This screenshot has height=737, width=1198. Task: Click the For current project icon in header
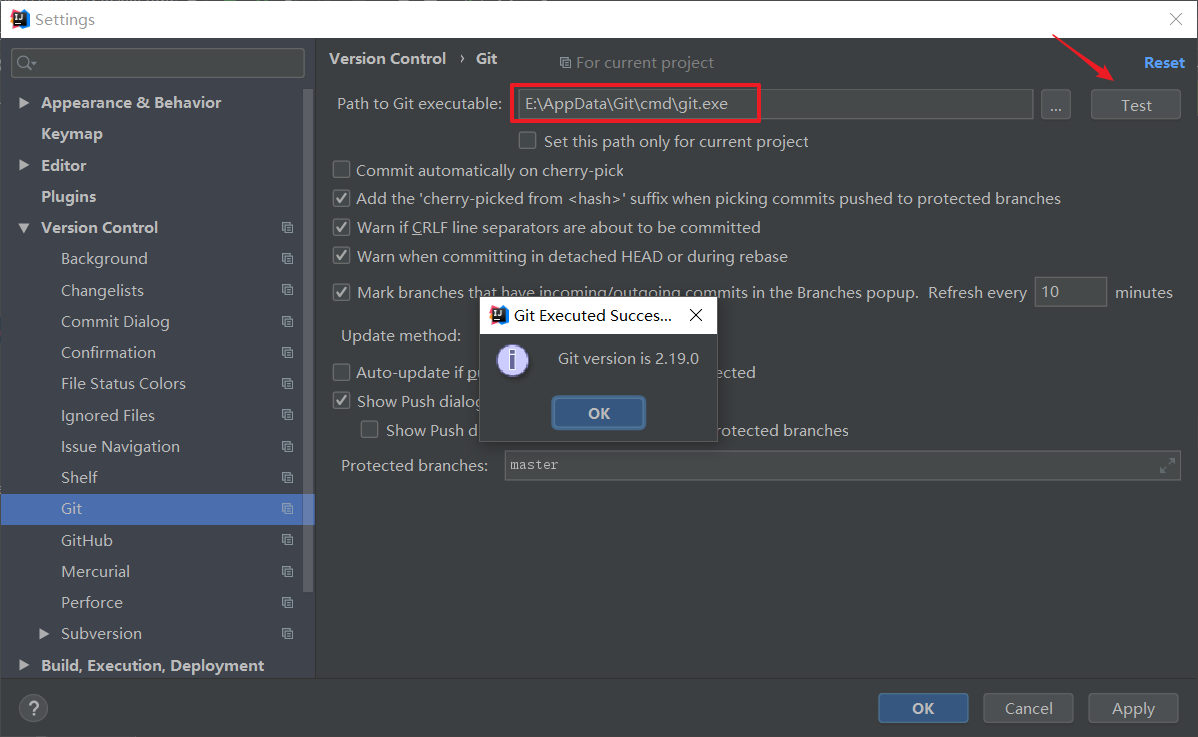point(565,63)
